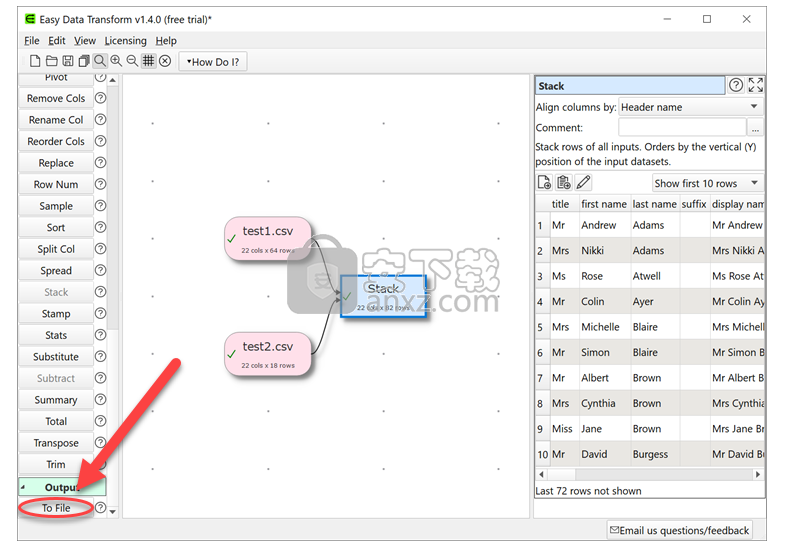Click the Comment input field
The width and height of the screenshot is (790, 552).
click(682, 127)
